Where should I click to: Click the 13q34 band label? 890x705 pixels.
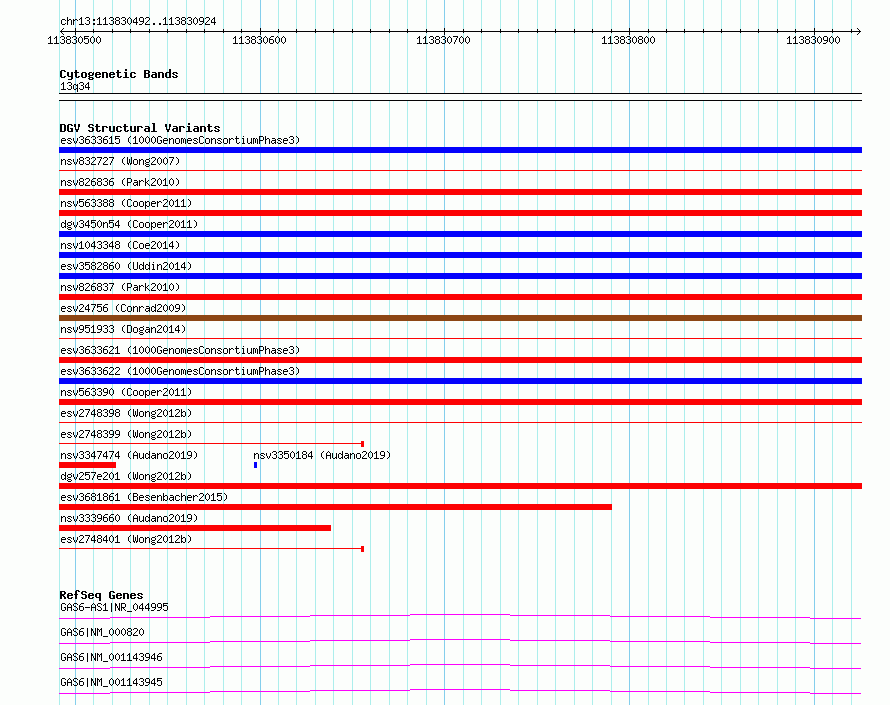coord(75,86)
